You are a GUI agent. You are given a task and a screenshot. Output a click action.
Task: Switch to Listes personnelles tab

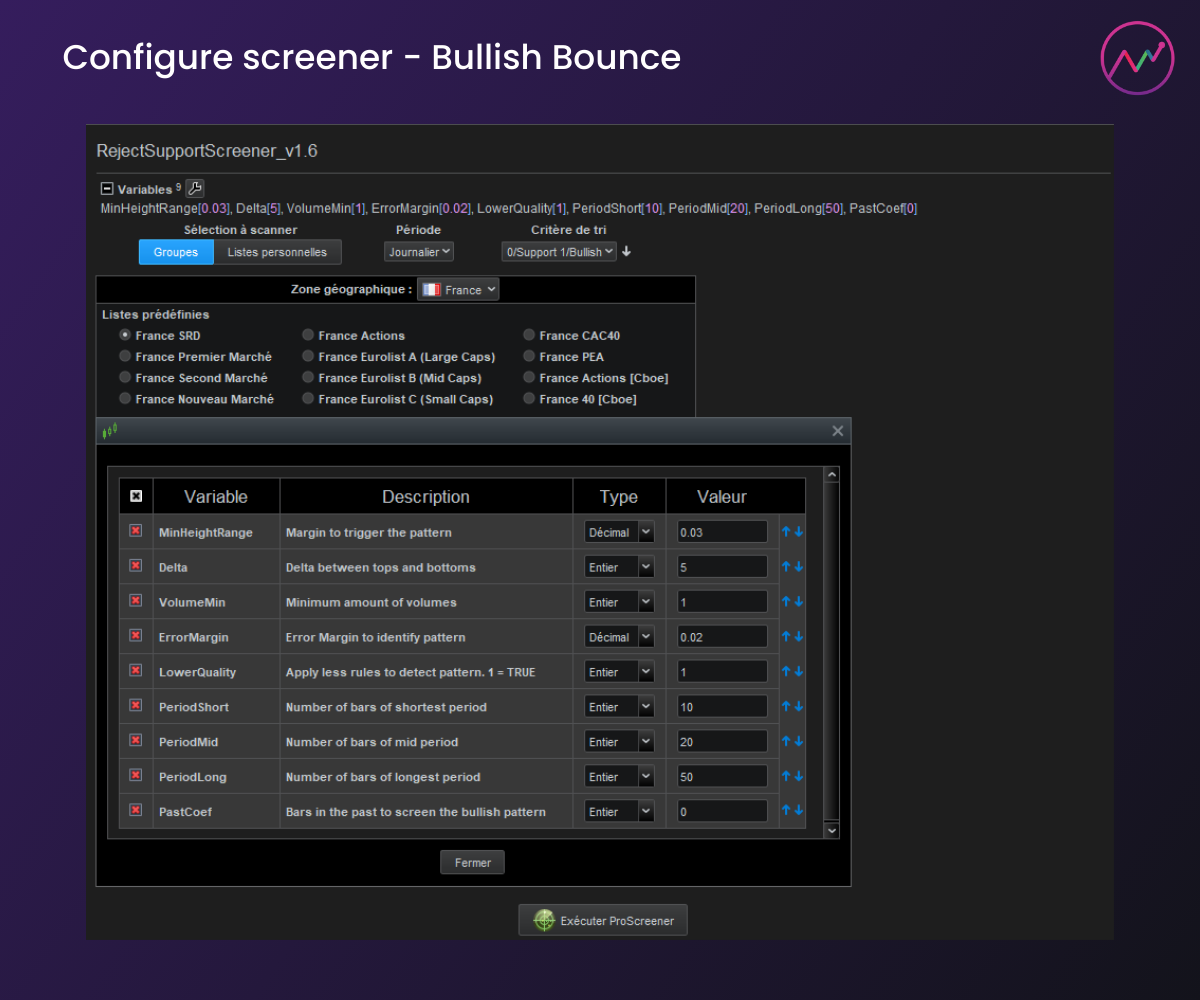click(x=277, y=252)
